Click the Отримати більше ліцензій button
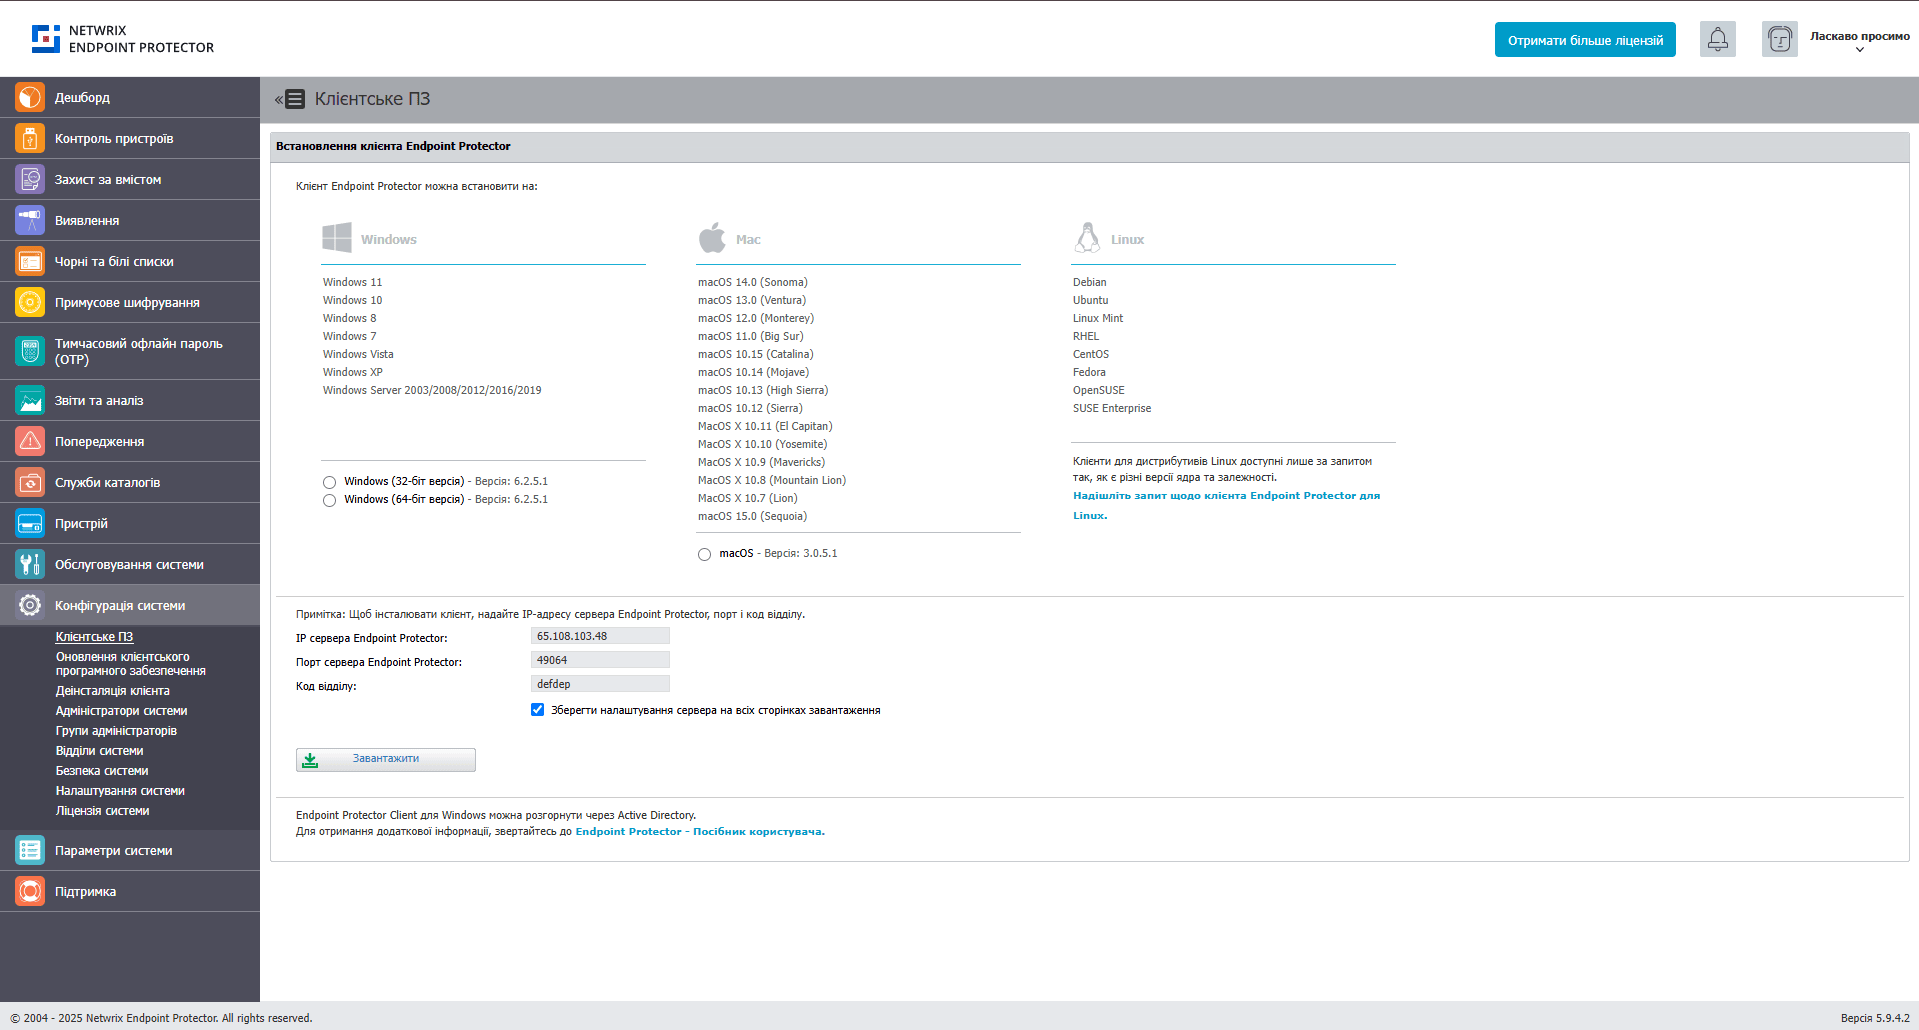1919x1030 pixels. (x=1584, y=39)
